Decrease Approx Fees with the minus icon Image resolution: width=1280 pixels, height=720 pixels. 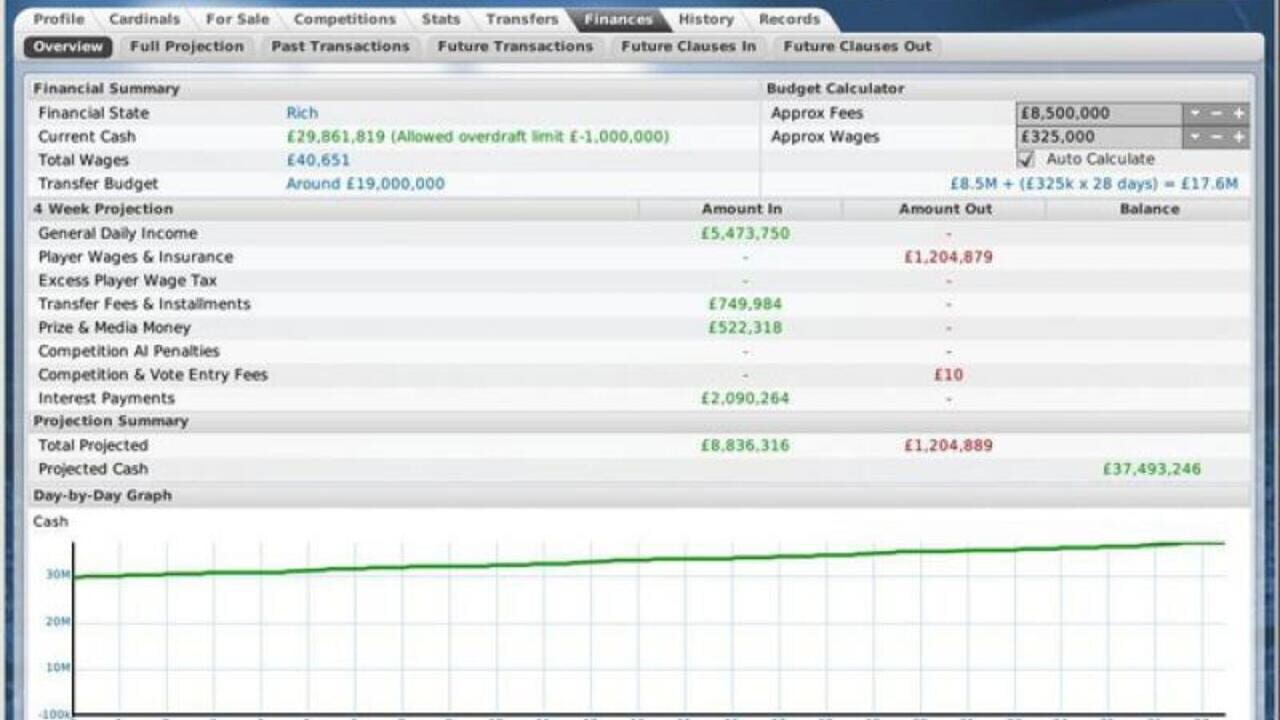(1217, 114)
